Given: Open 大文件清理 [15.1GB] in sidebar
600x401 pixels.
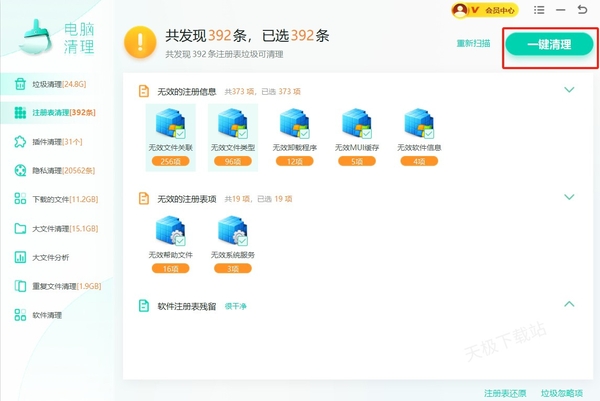Looking at the screenshot, I should point(57,228).
